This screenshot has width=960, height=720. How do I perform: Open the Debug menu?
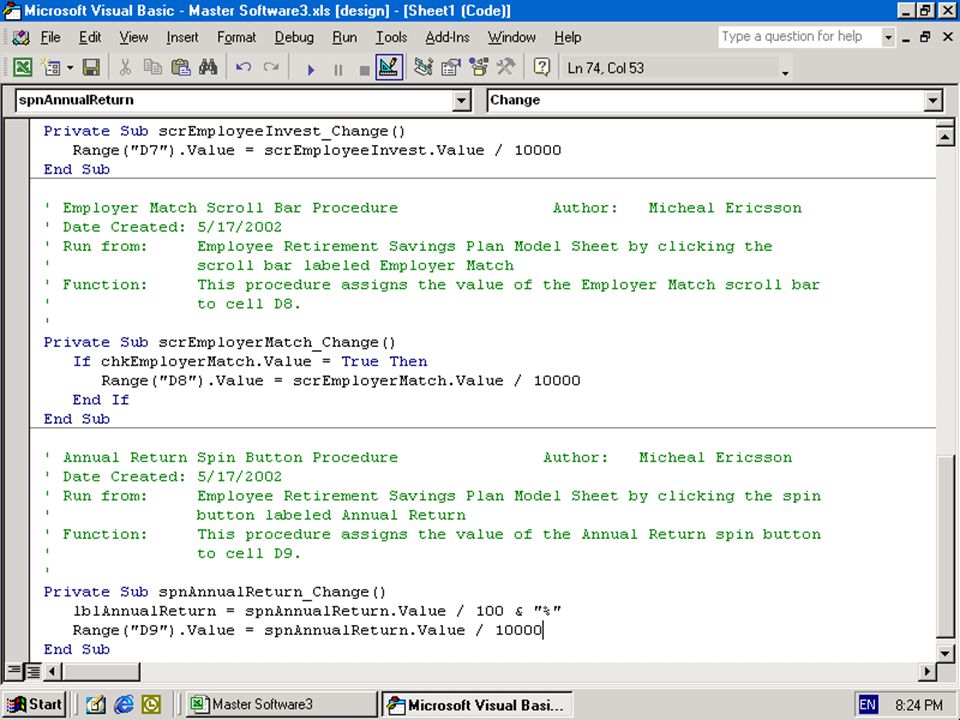294,37
